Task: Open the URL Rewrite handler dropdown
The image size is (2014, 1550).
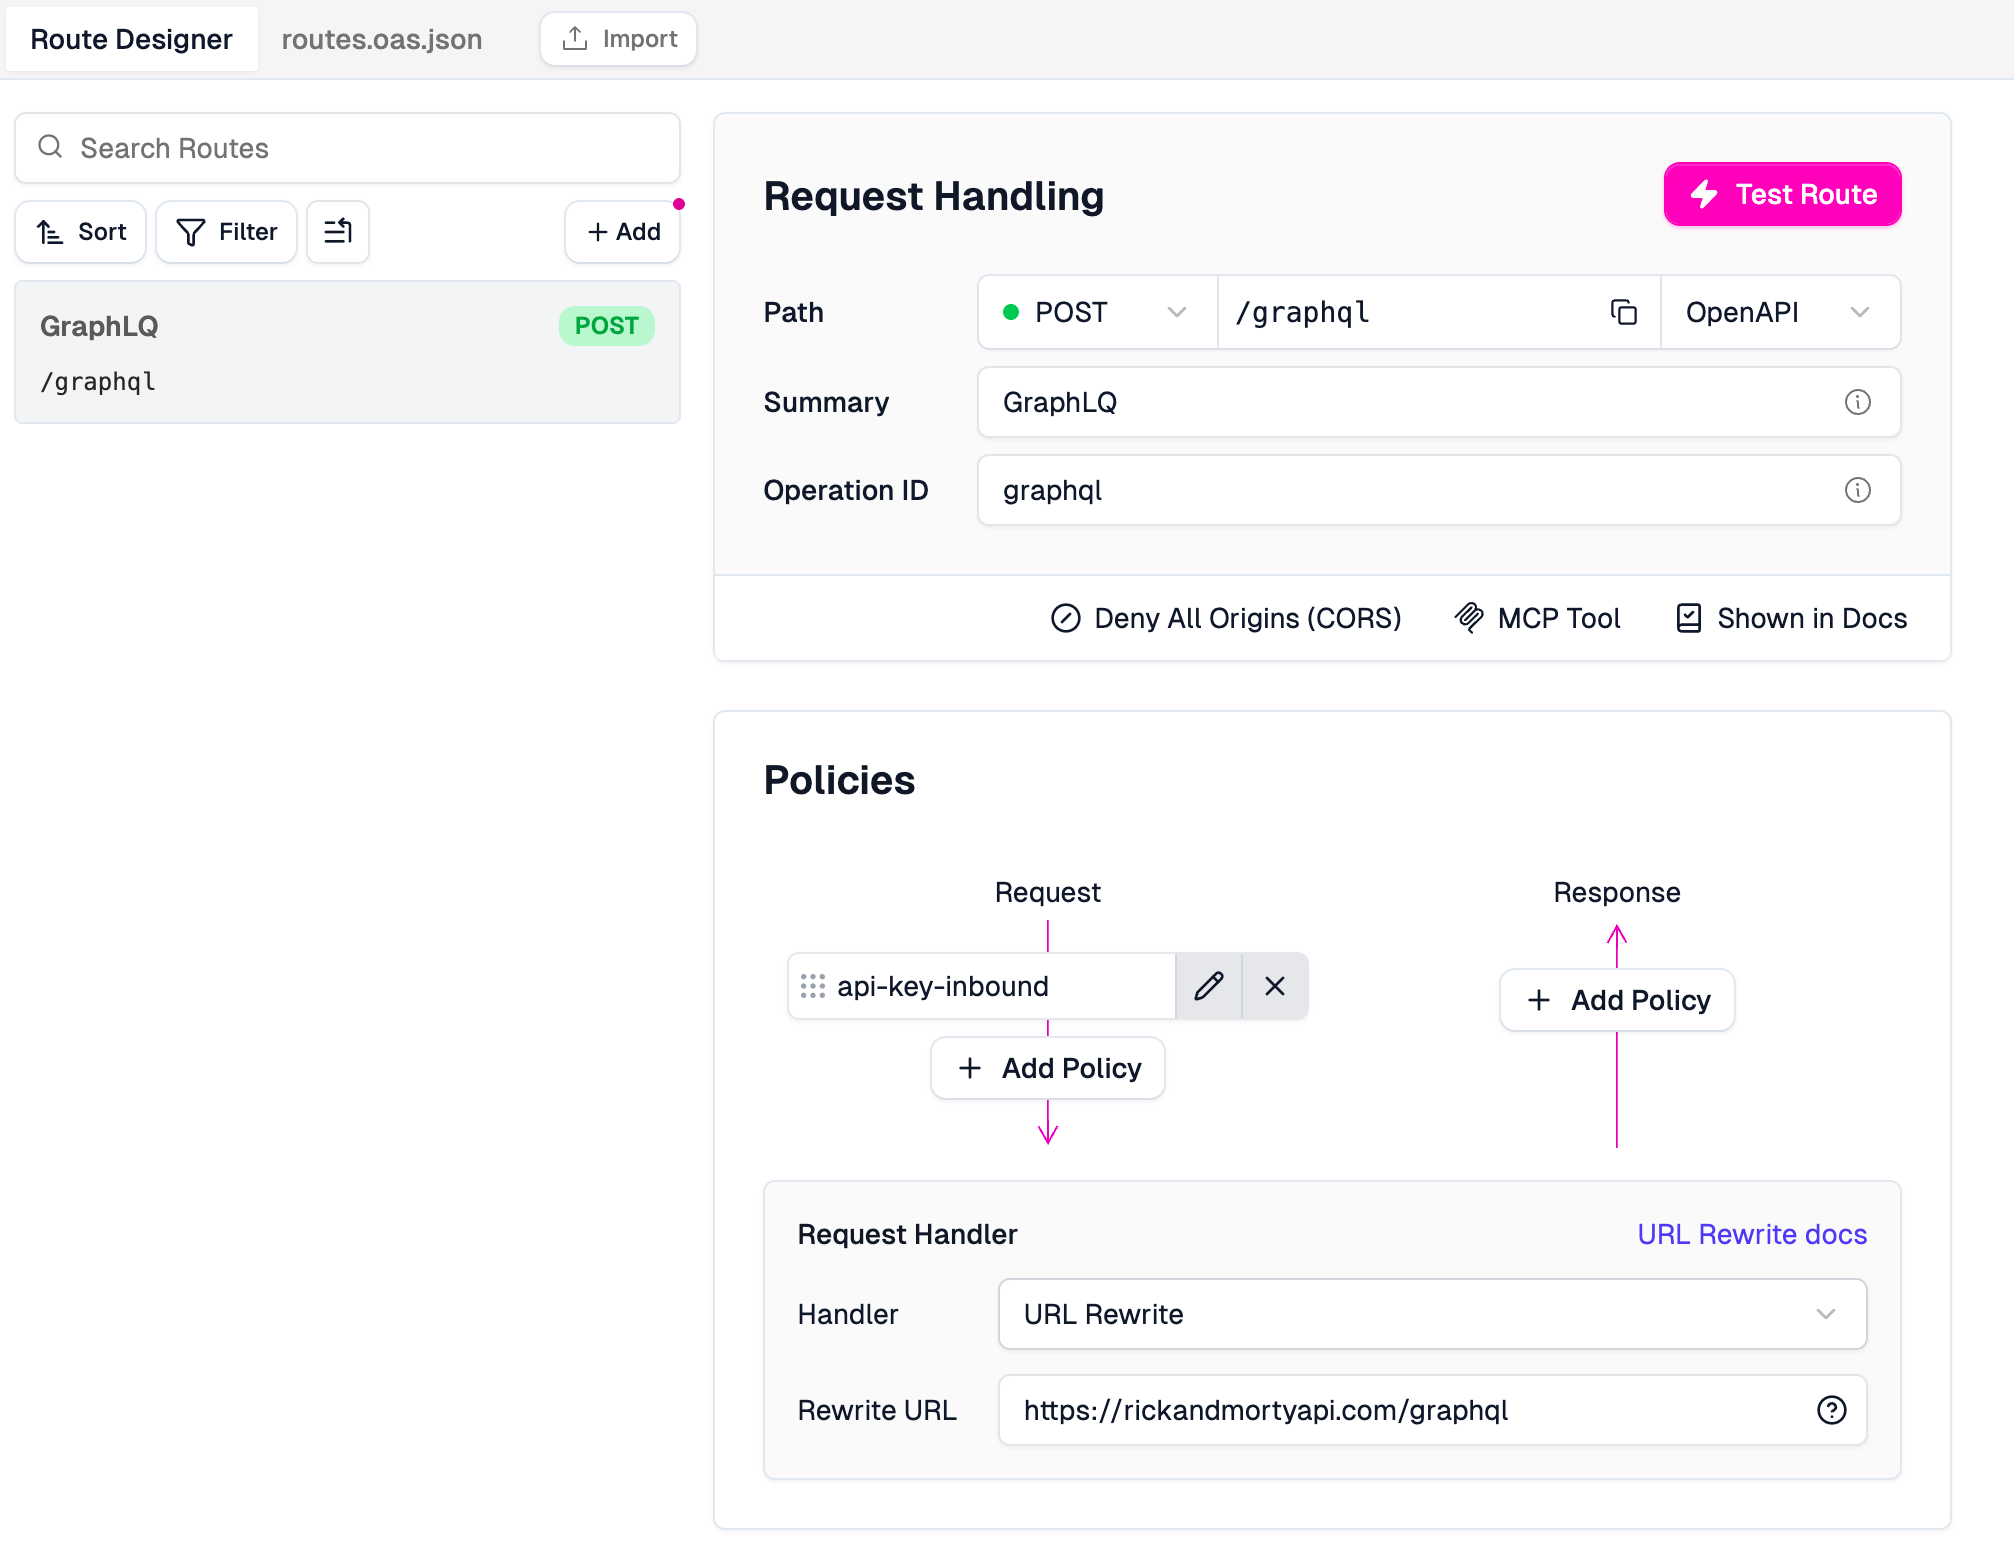Action: point(1430,1314)
